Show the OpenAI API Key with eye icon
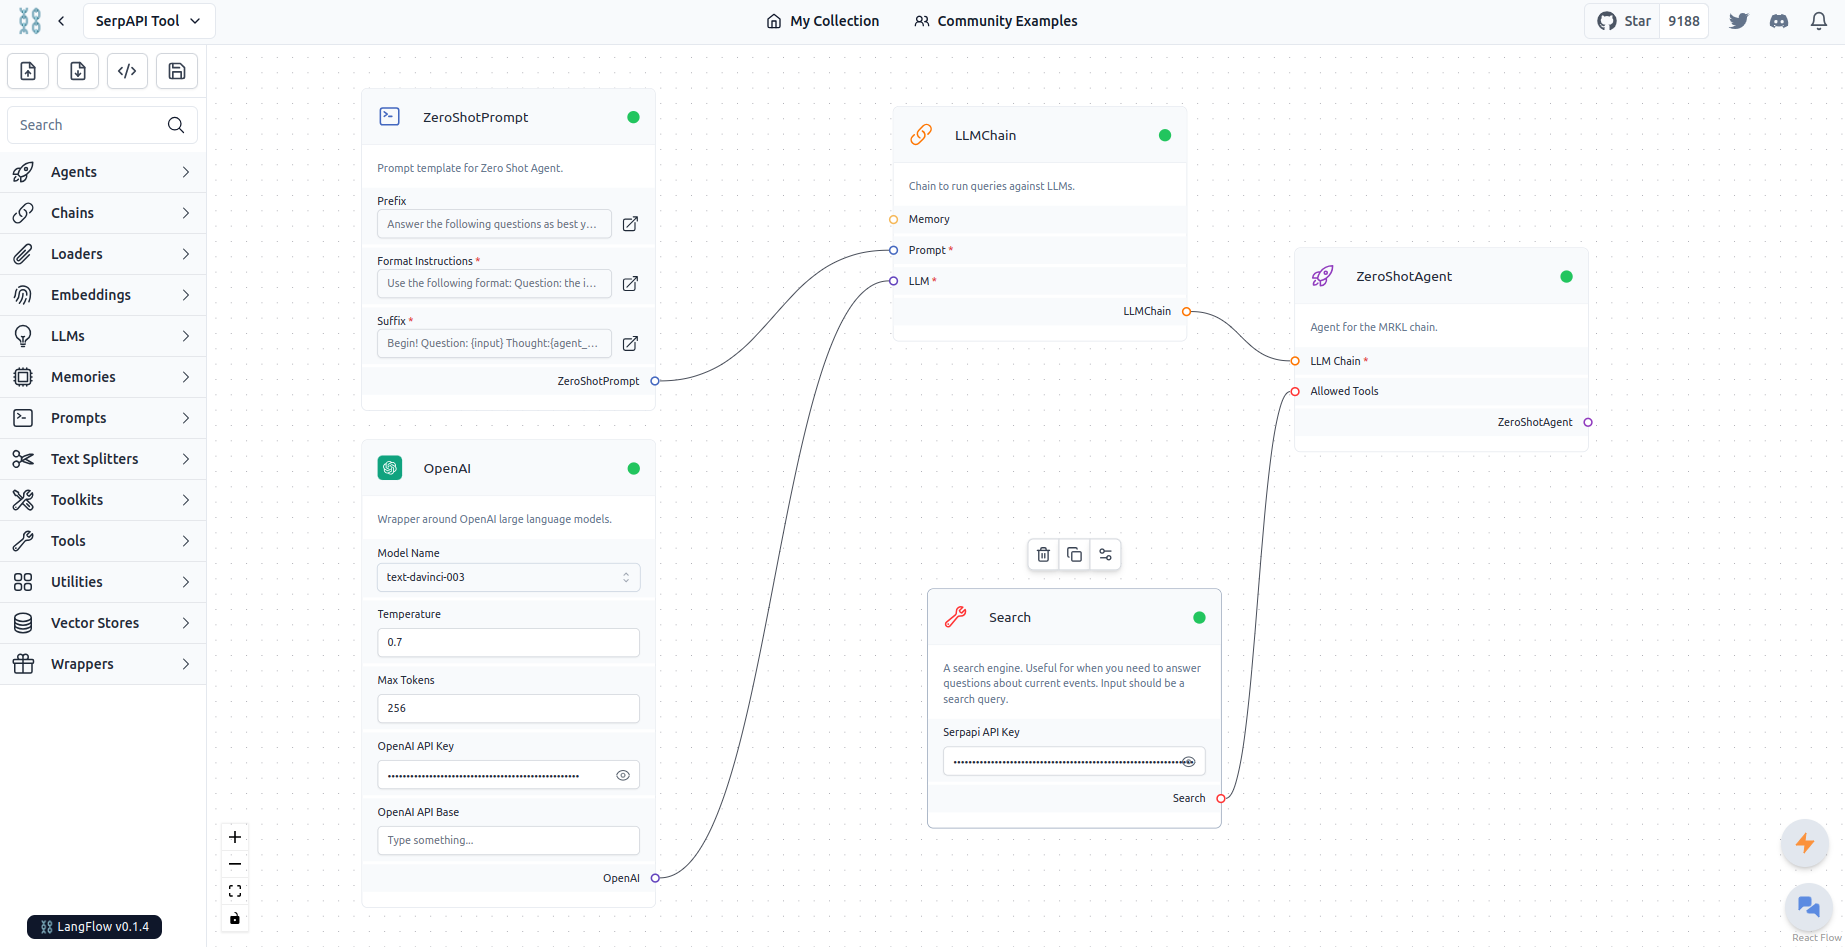 pos(623,775)
